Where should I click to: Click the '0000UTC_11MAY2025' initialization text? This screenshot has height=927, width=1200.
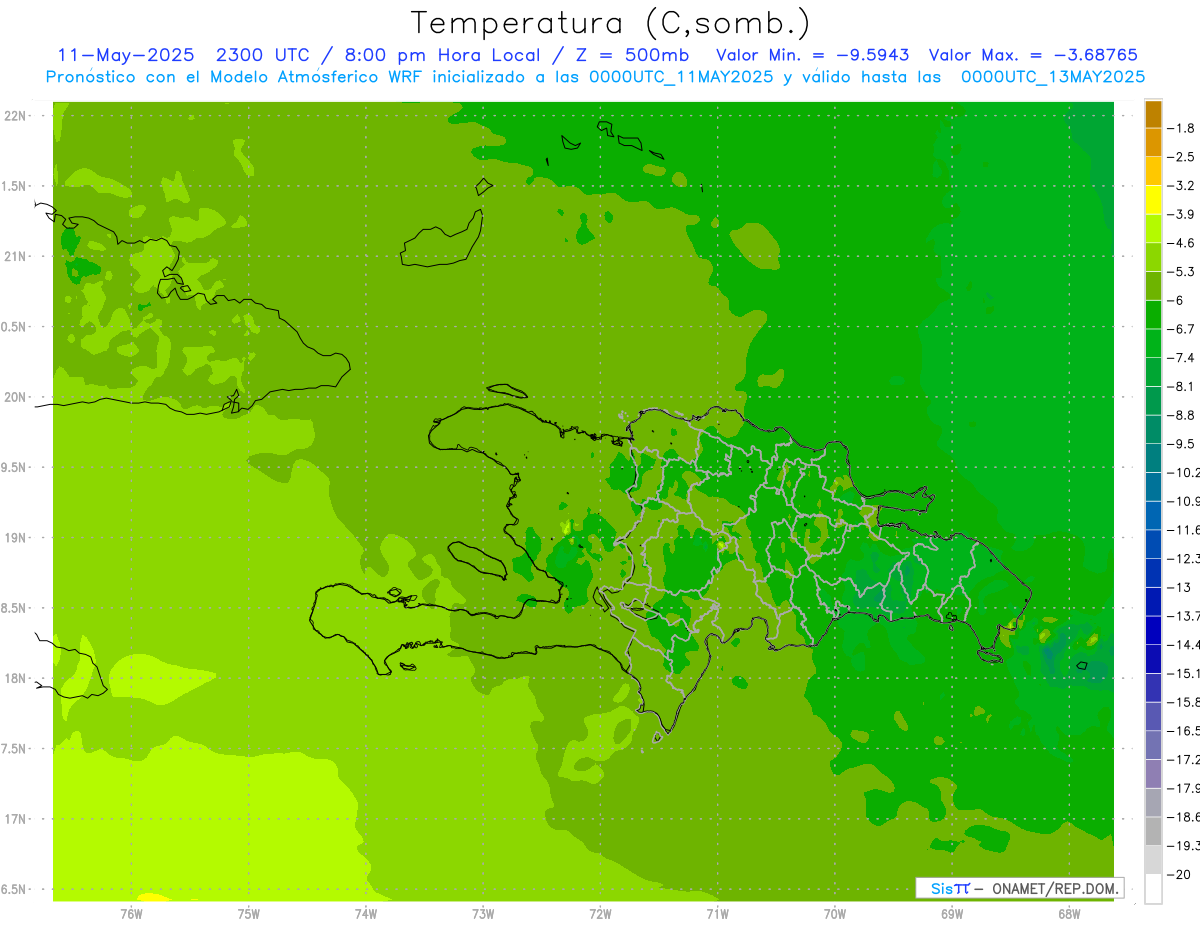click(681, 77)
